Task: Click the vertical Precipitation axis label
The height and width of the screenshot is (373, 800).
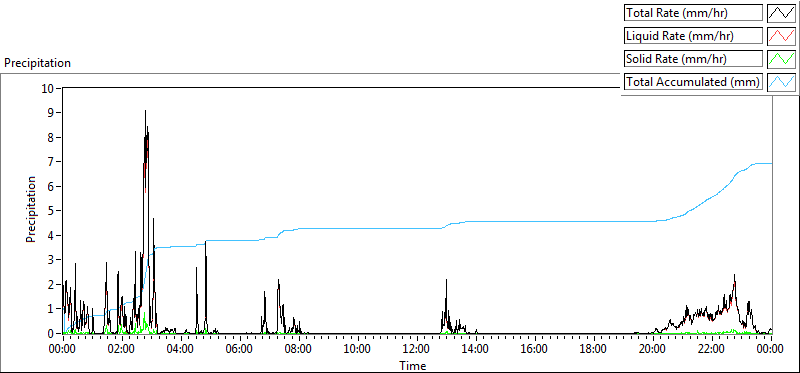Action: tap(31, 209)
